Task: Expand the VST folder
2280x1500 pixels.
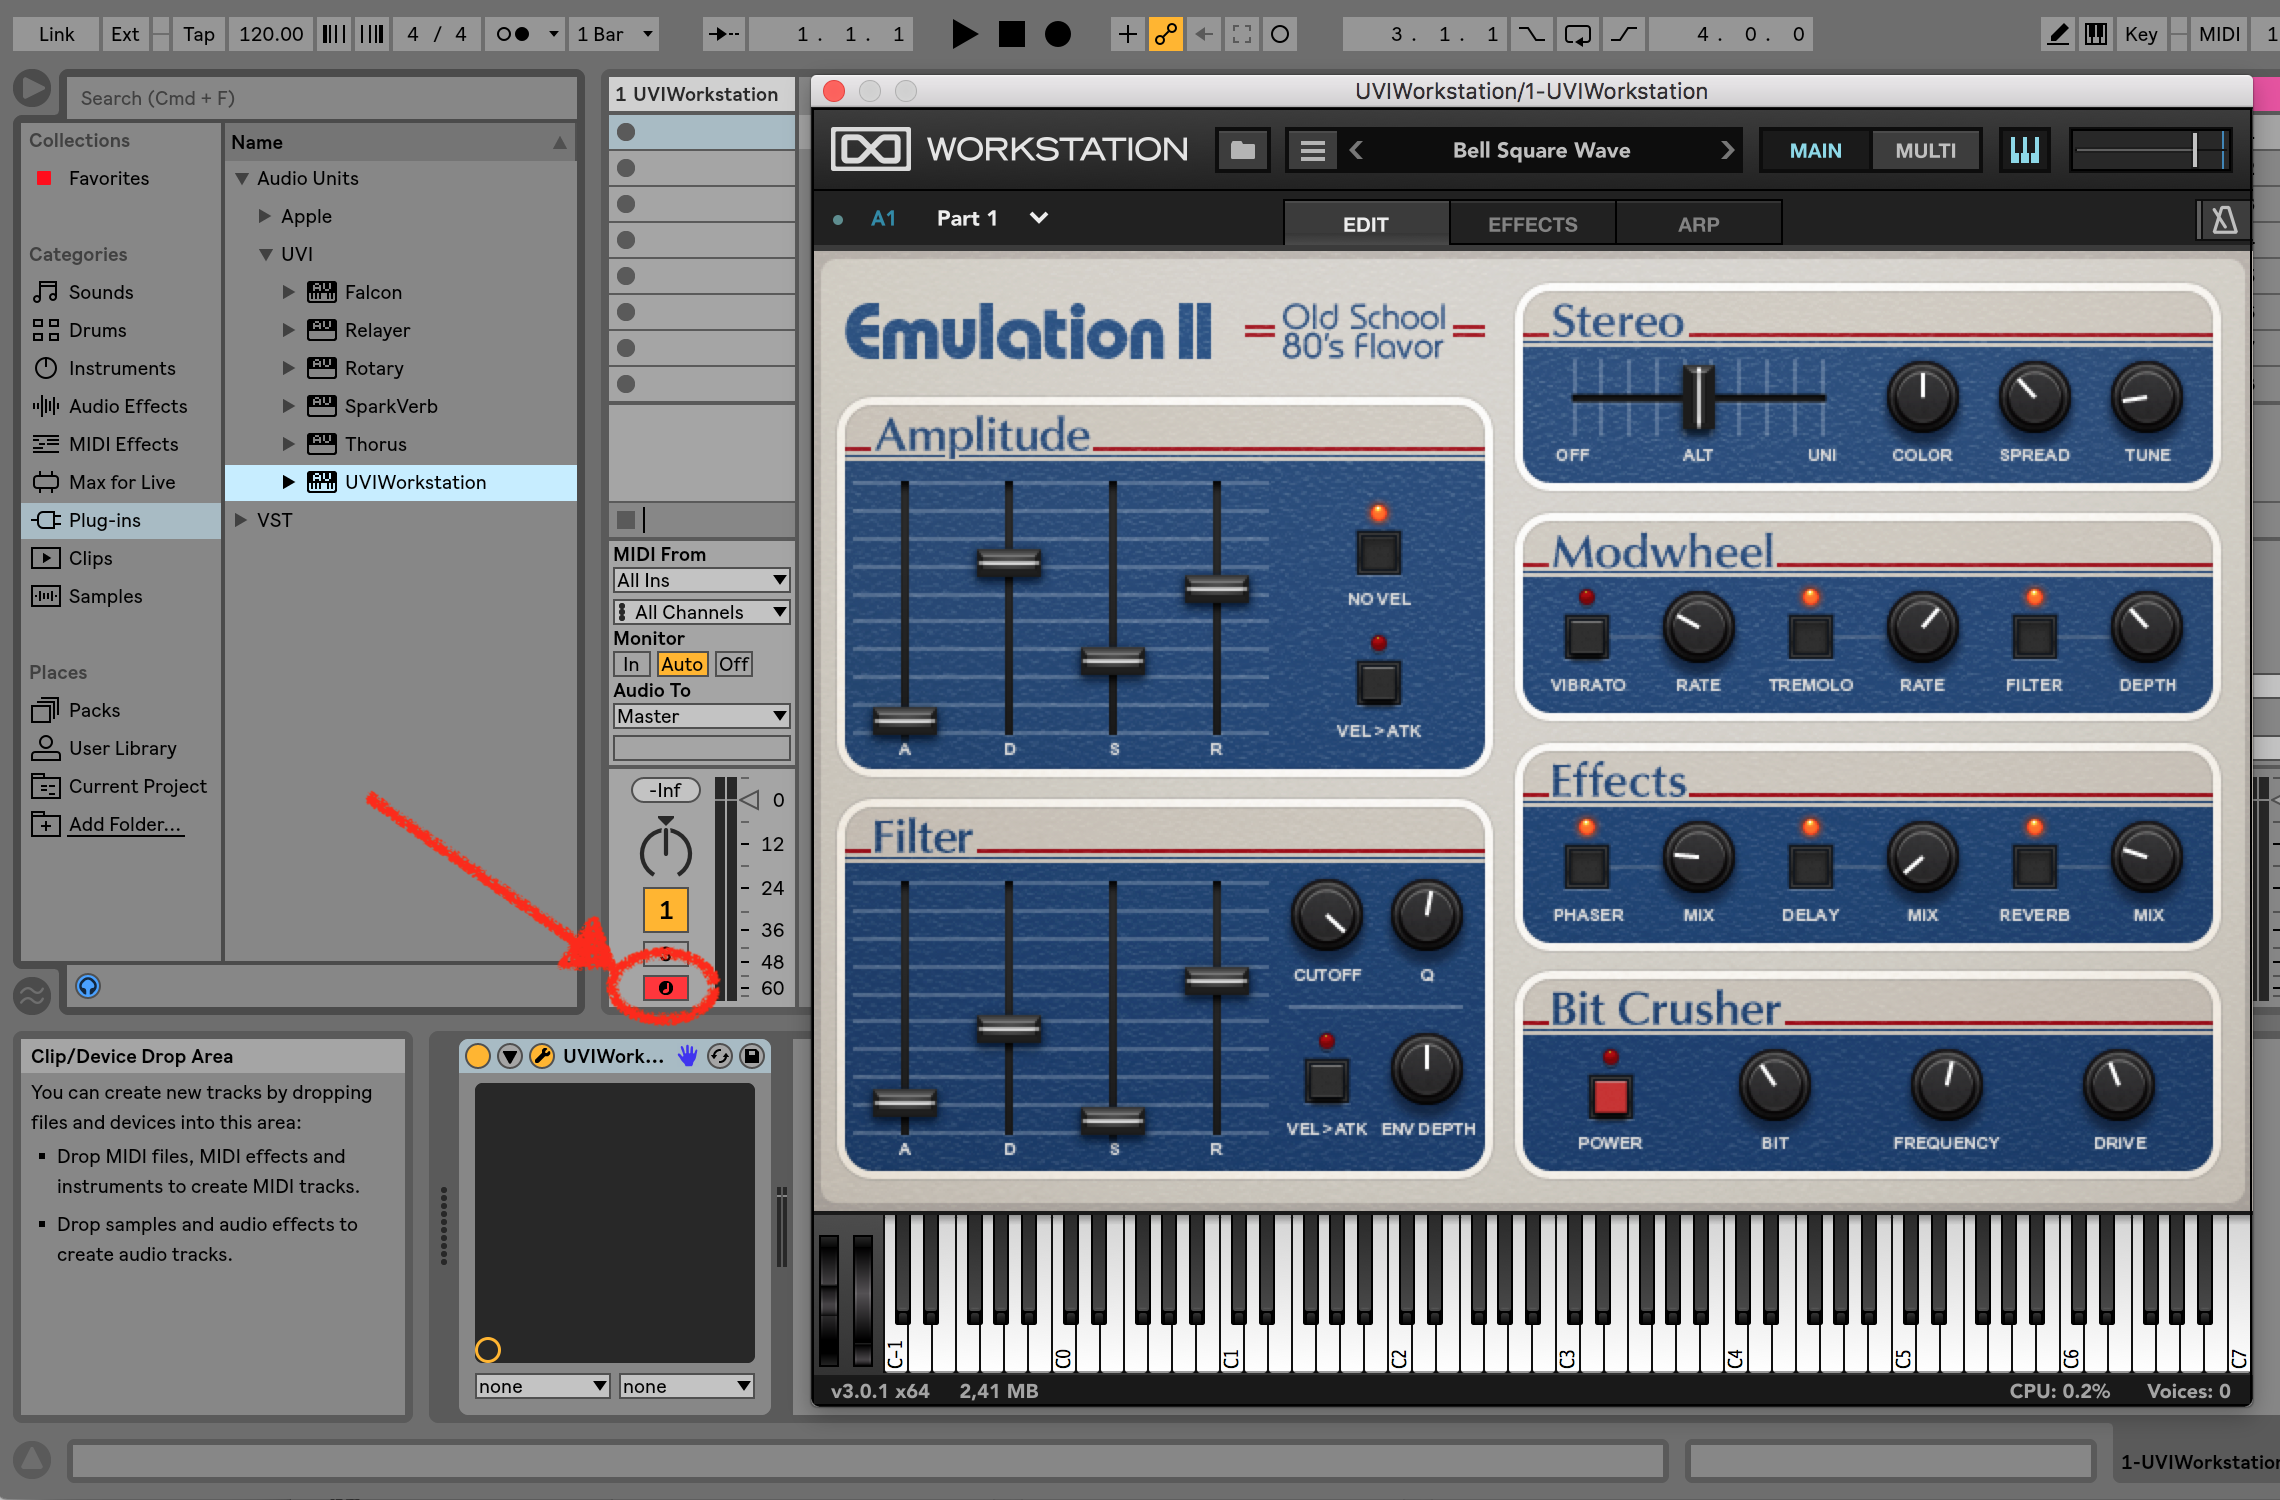Action: pos(240,520)
